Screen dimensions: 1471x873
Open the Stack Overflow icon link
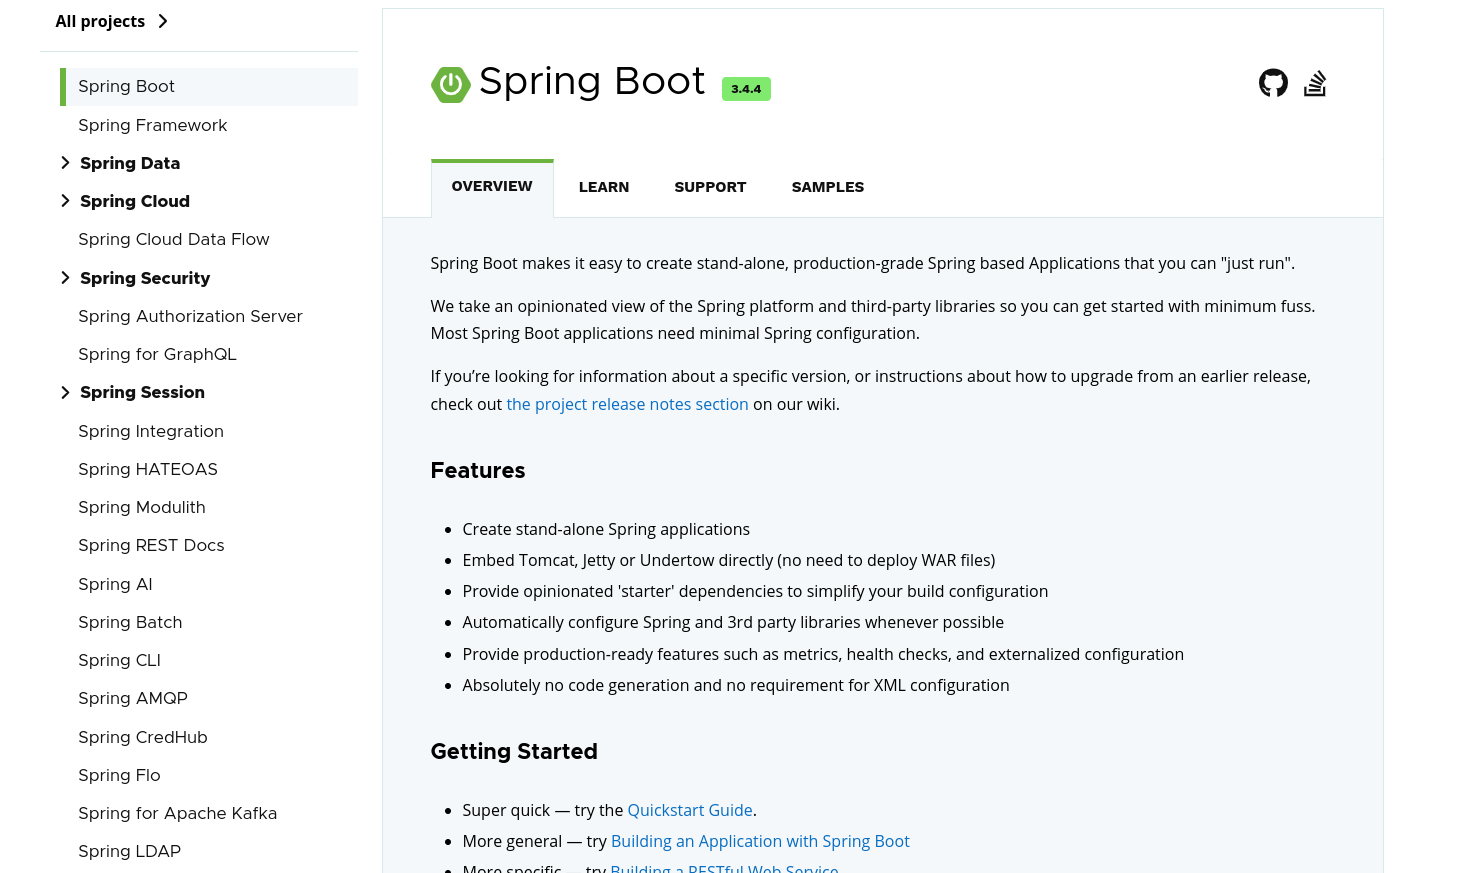1315,83
